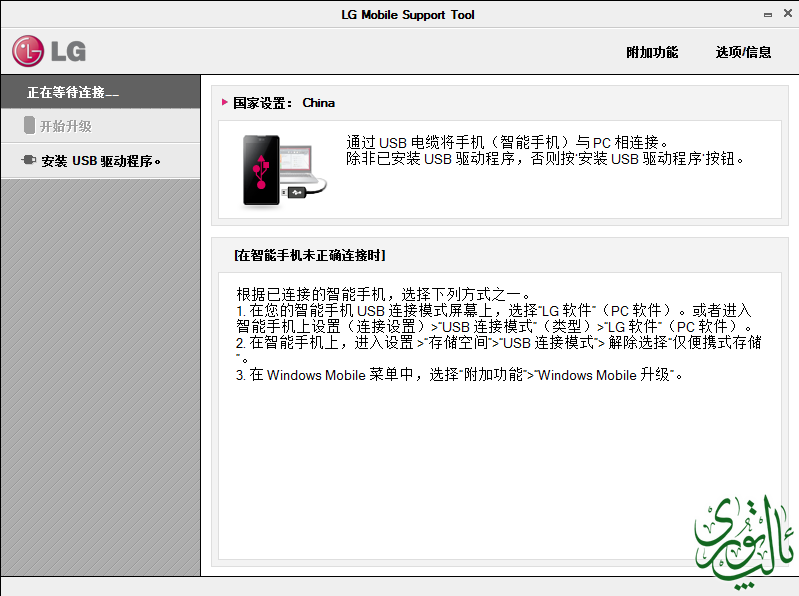Click the line 根据已连接的智能手机
This screenshot has width=799, height=596.
click(383, 294)
